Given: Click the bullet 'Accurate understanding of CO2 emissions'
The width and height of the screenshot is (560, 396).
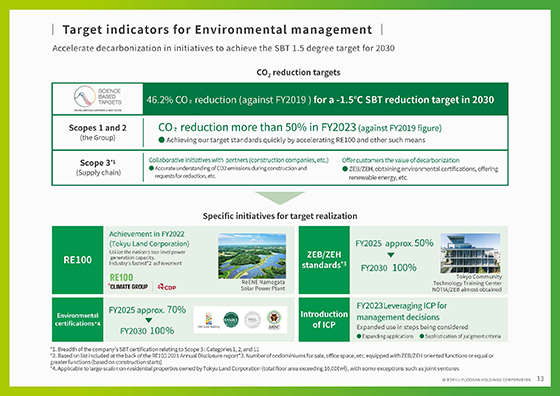Looking at the screenshot, I should pos(228,172).
